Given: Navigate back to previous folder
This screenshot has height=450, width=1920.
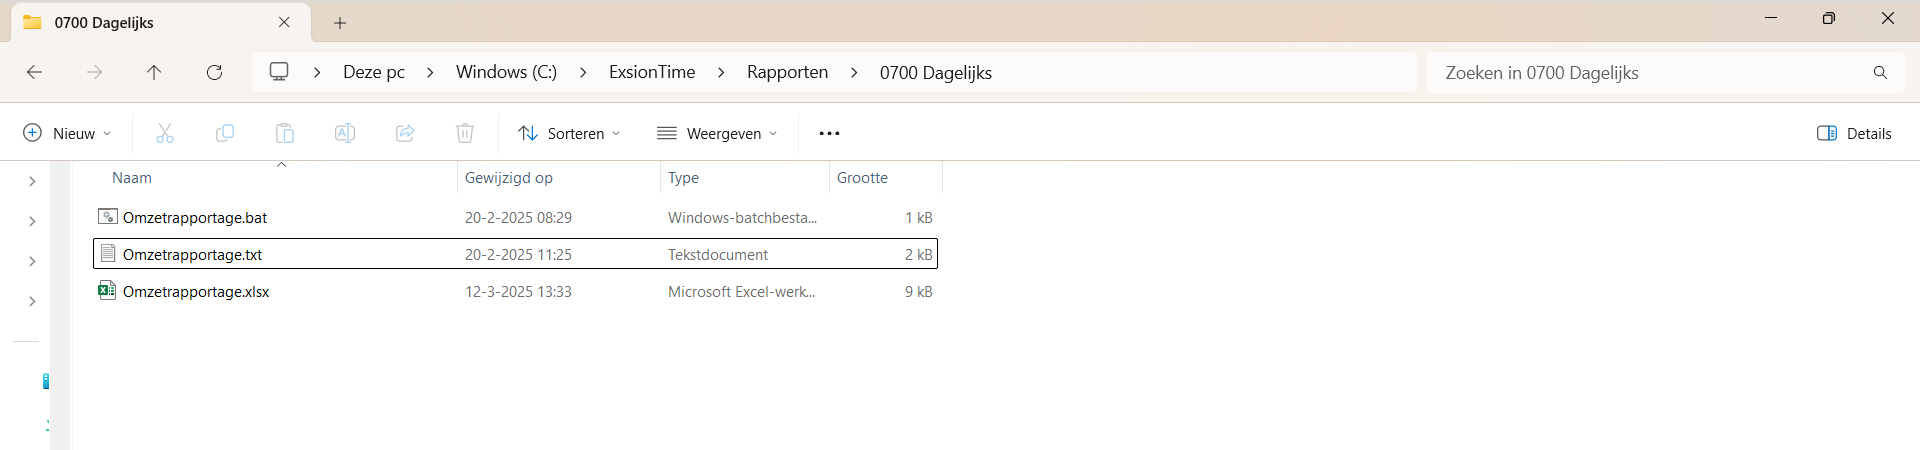Looking at the screenshot, I should pos(35,72).
